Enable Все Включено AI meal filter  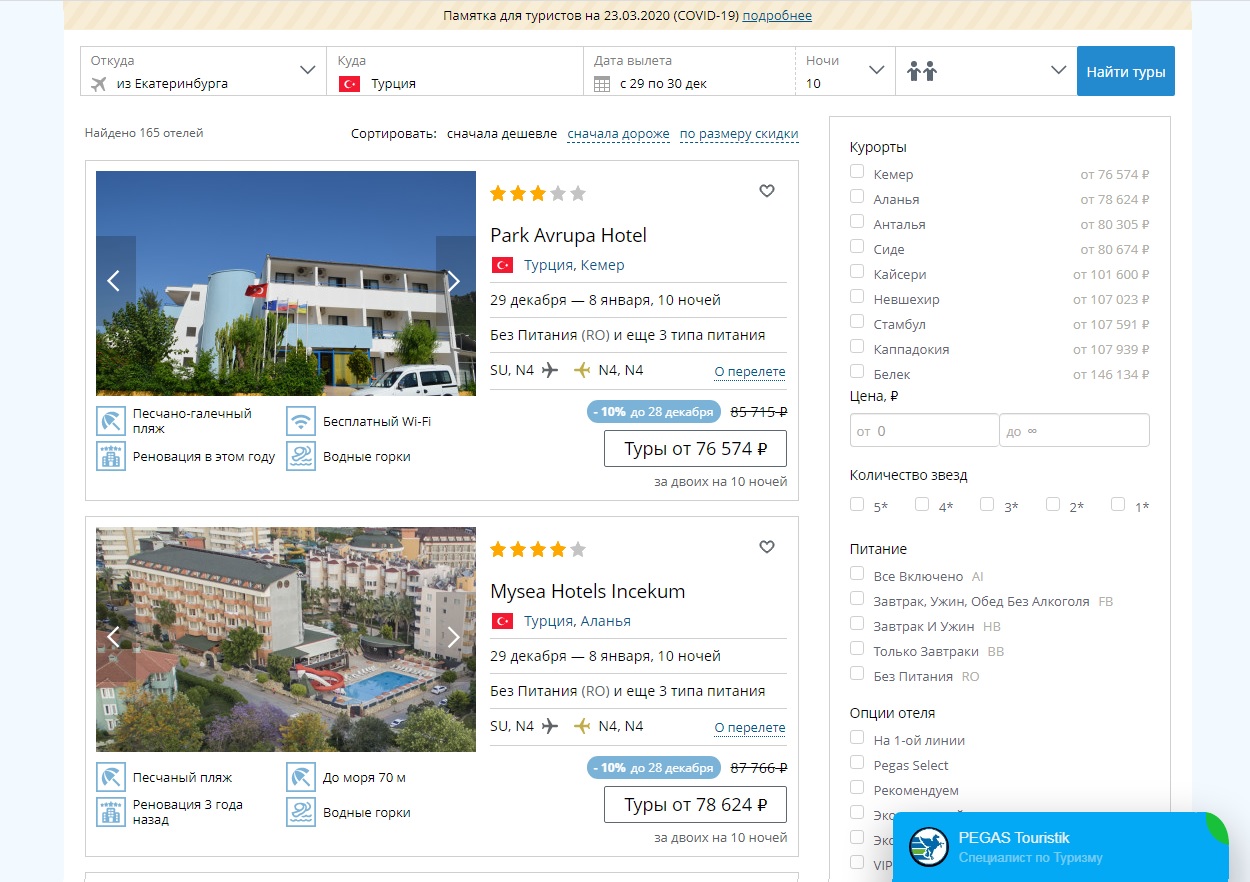pyautogui.click(x=857, y=573)
